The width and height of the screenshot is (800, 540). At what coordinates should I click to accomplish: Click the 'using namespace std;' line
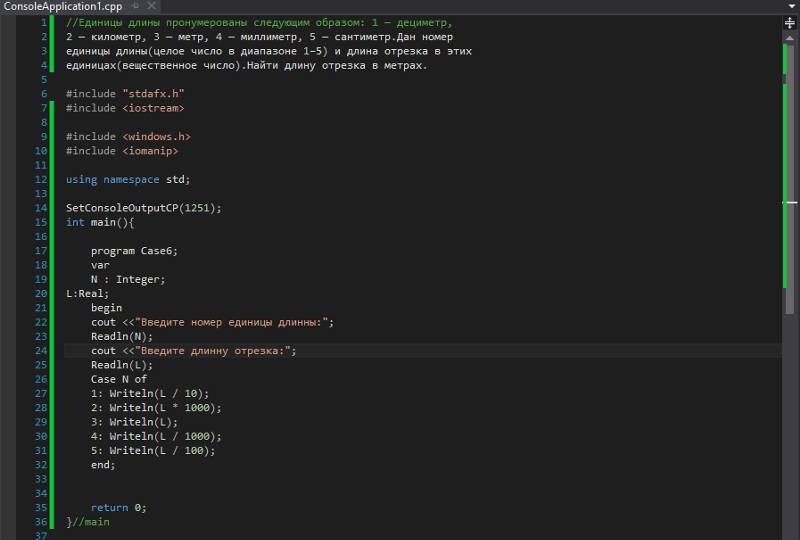coord(128,180)
